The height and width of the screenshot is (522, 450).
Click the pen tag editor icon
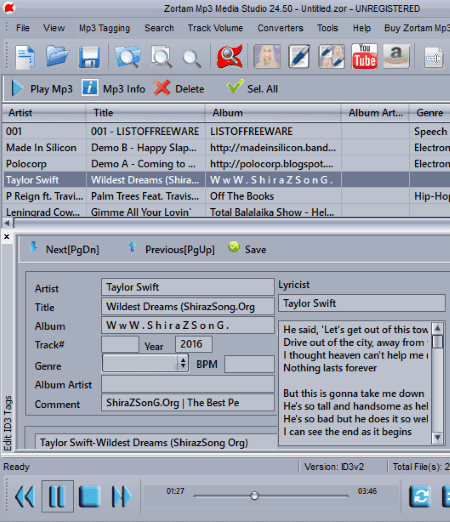pos(299,56)
